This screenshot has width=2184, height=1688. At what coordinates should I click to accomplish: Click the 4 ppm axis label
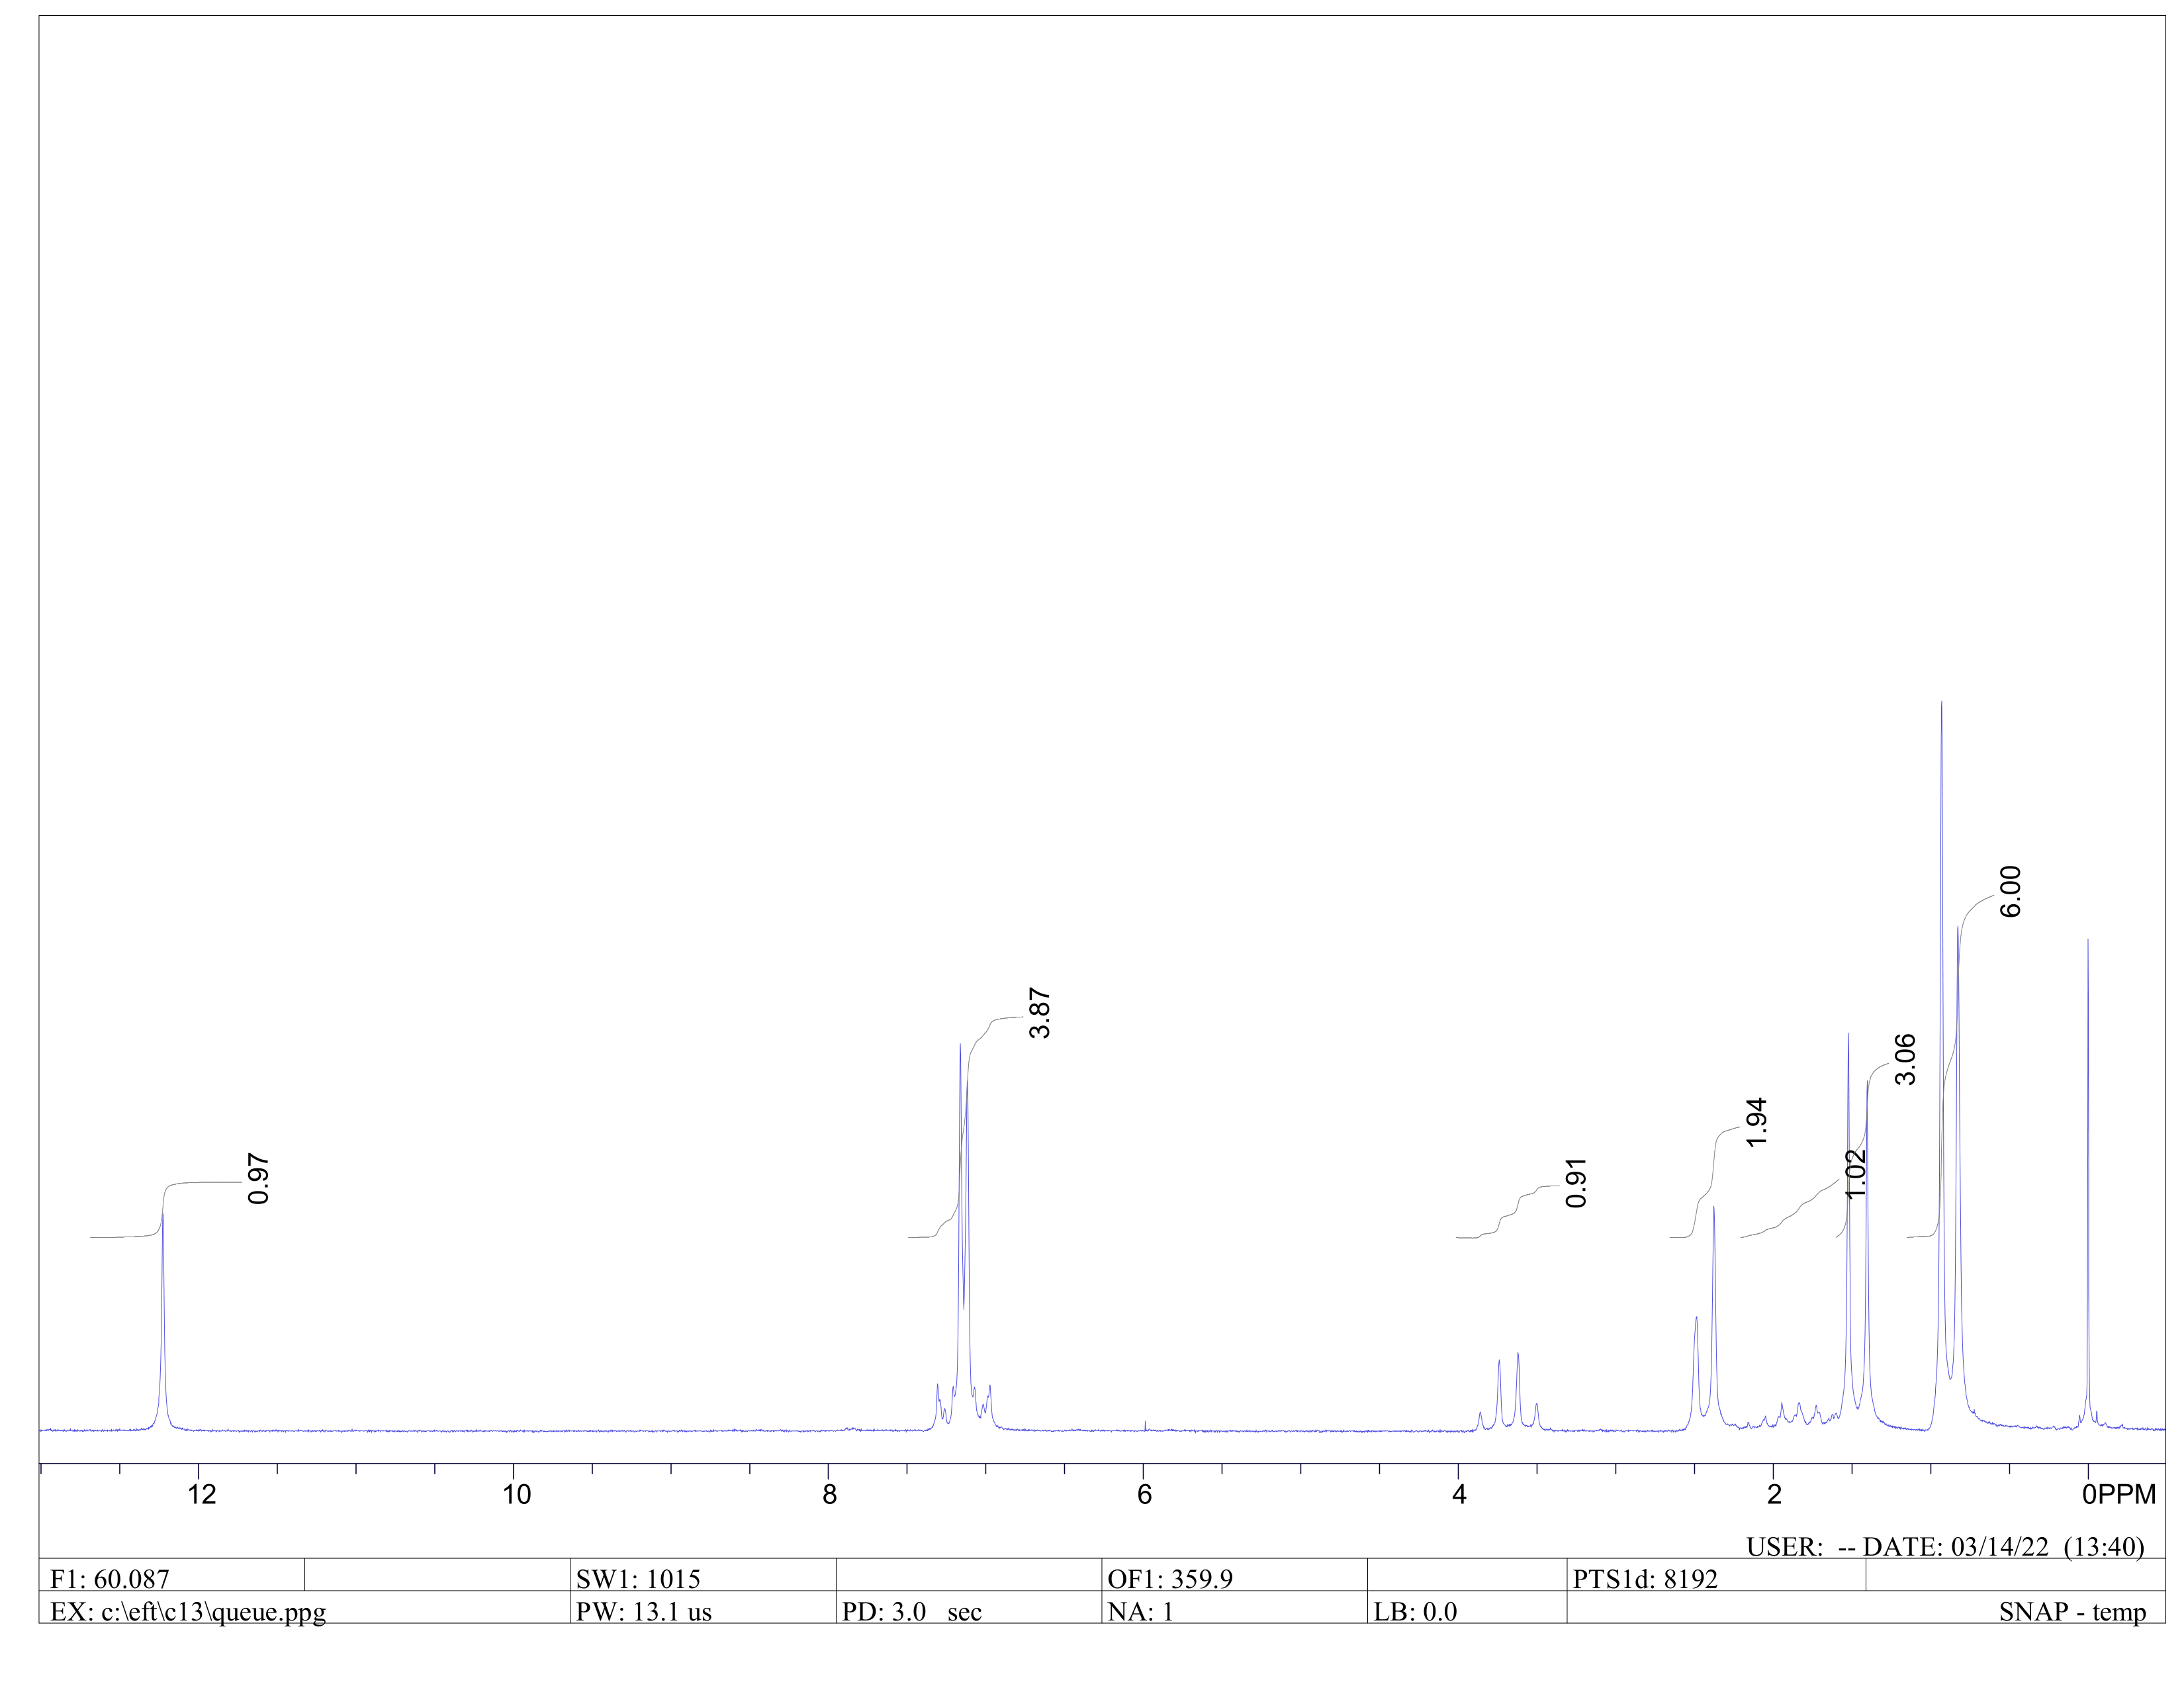pyautogui.click(x=1460, y=1495)
